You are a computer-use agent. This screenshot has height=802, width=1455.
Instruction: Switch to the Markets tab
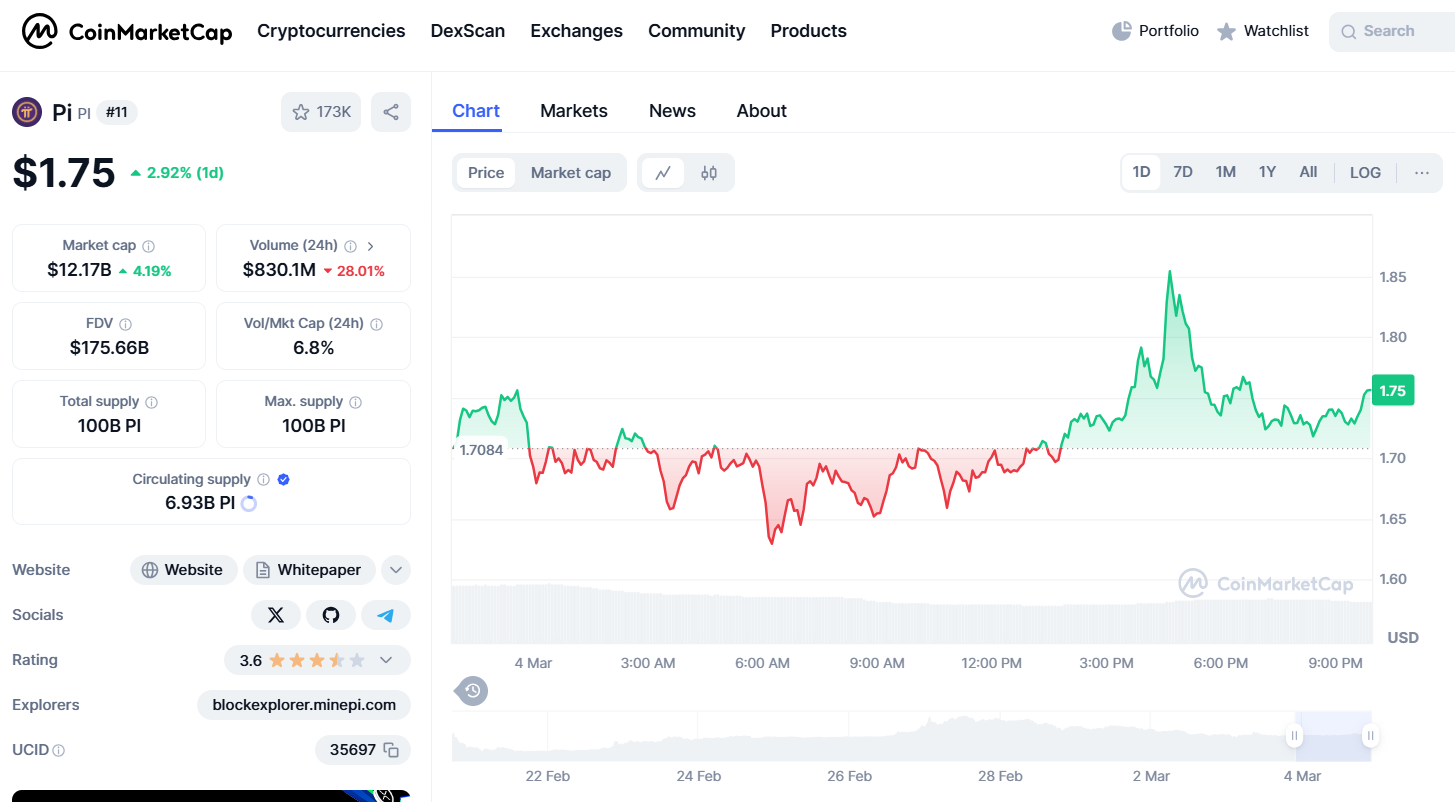574,111
